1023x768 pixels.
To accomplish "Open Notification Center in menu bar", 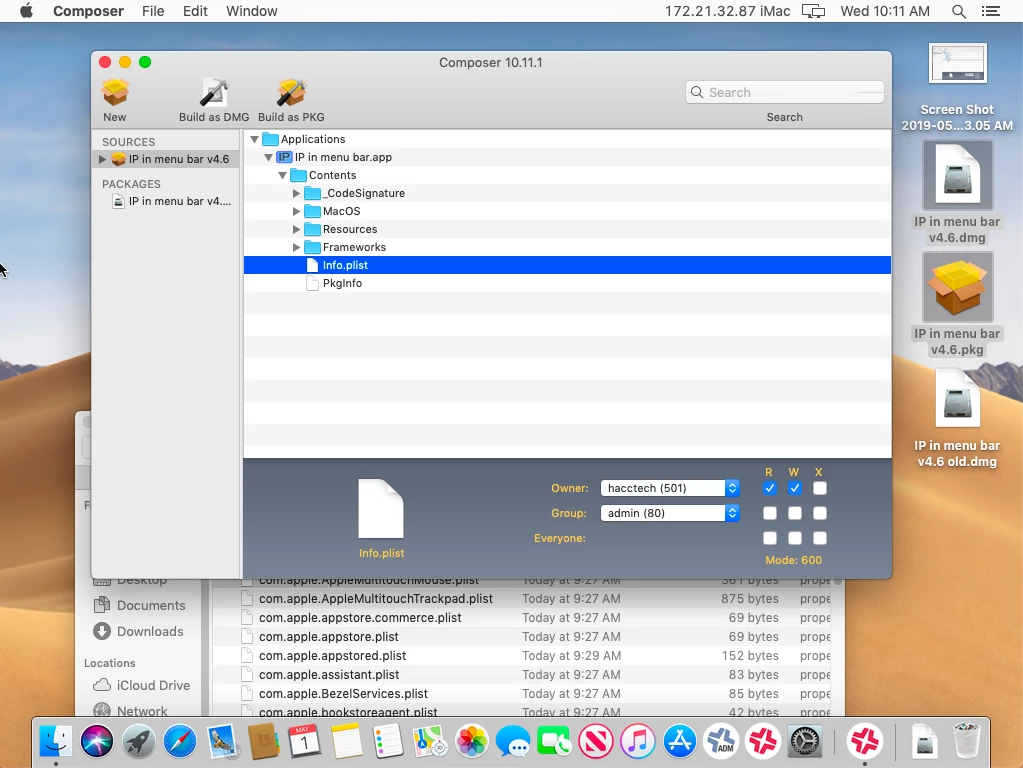I will coord(991,11).
